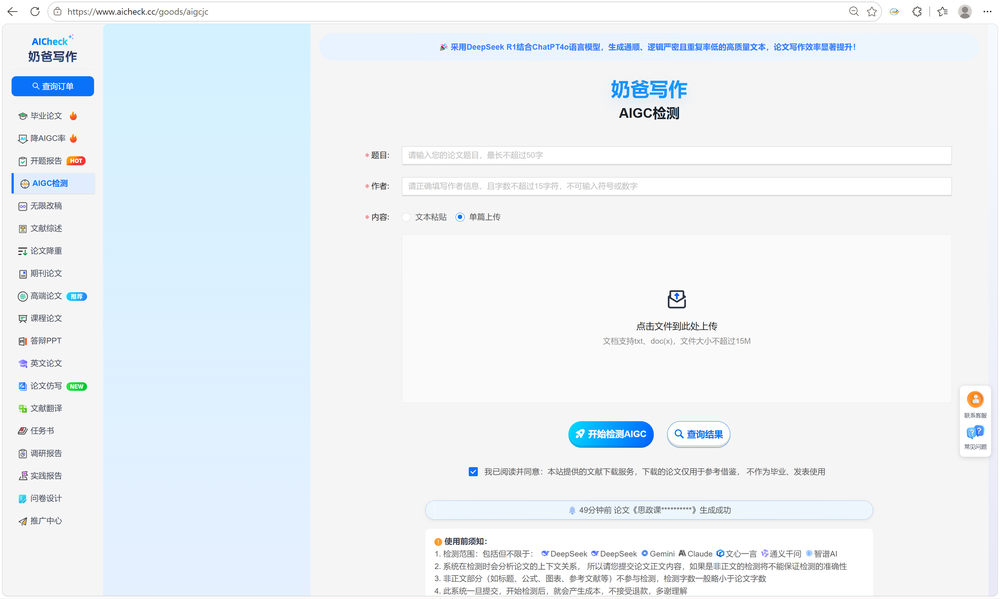Open 常见问题 FAQ icon
Image resolution: width=1000 pixels, height=599 pixels.
[x=975, y=433]
